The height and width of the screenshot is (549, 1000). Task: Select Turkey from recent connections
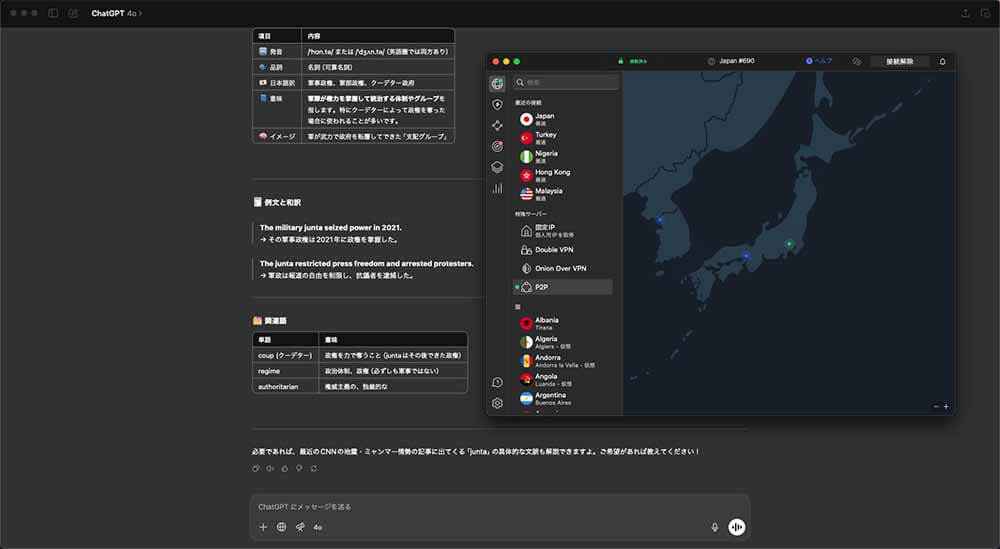pos(564,138)
